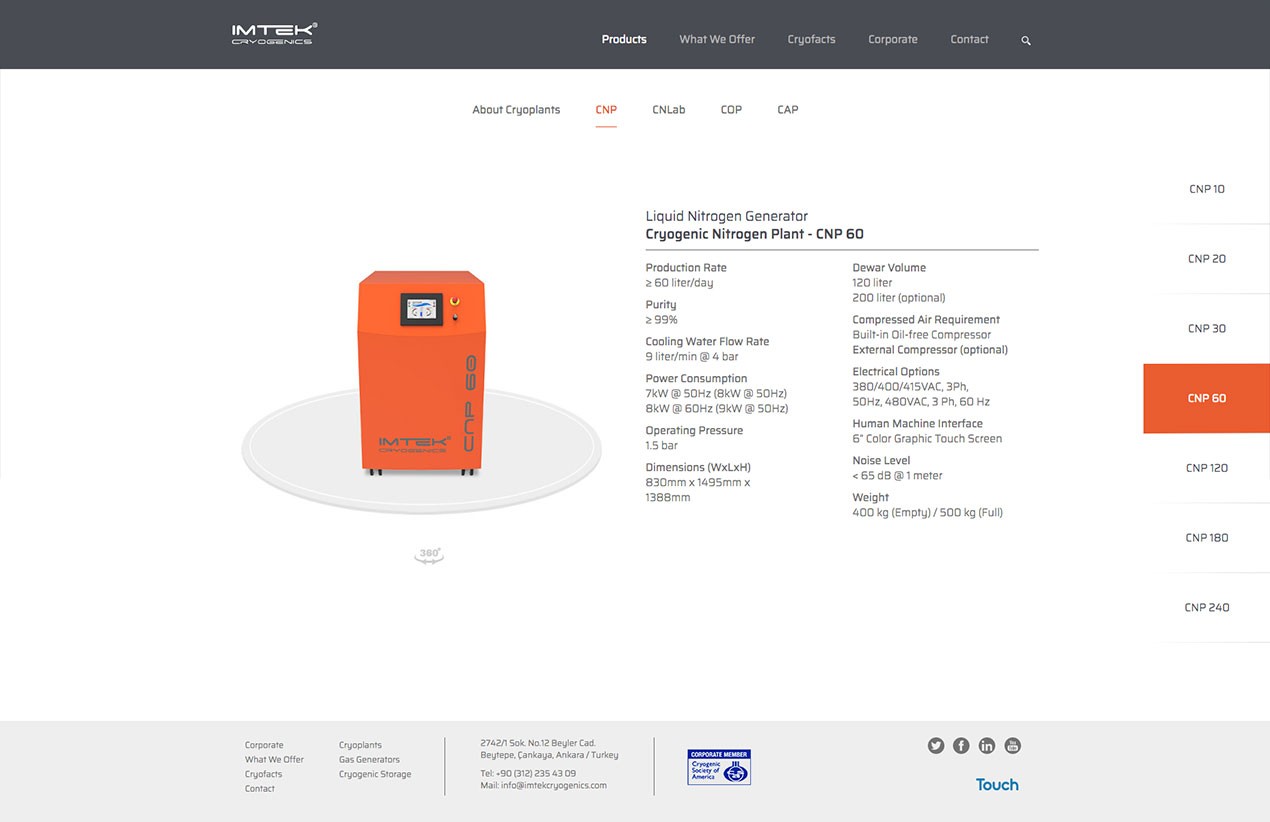The width and height of the screenshot is (1270, 822).
Task: Open the Contact menu in header
Action: click(x=969, y=39)
